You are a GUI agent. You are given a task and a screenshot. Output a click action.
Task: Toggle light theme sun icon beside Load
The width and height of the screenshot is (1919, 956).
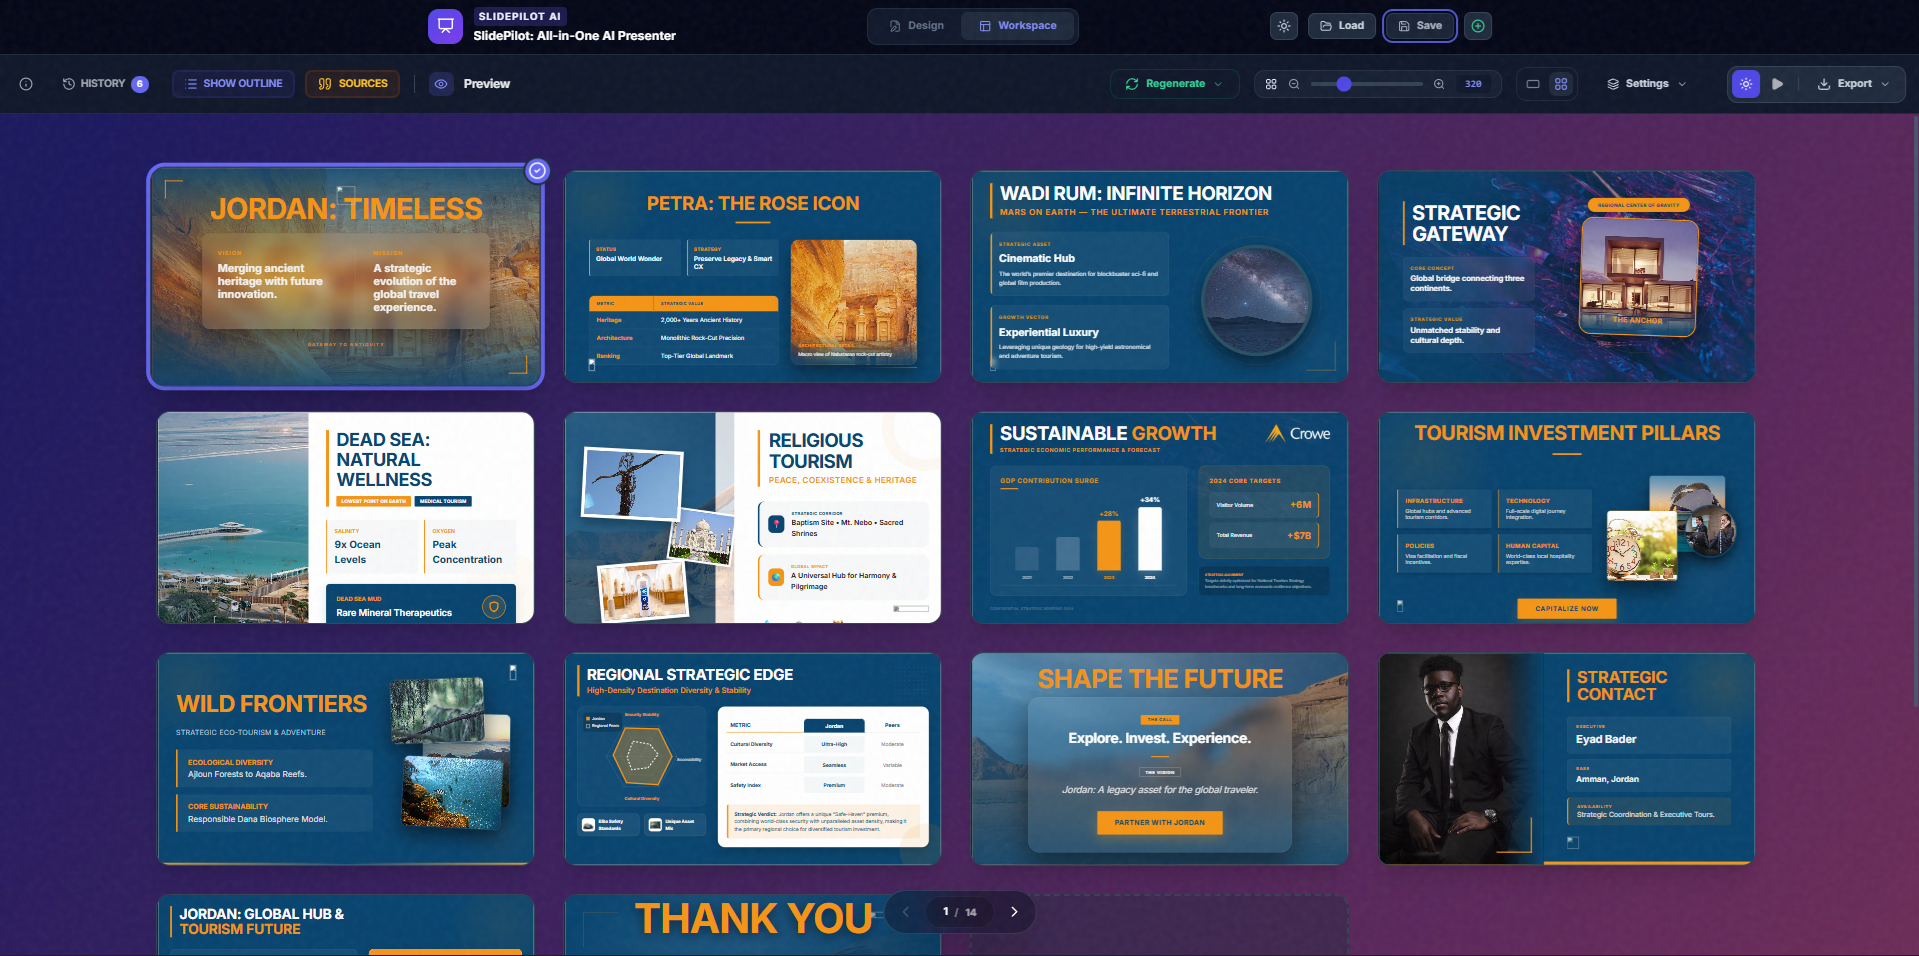1284,26
